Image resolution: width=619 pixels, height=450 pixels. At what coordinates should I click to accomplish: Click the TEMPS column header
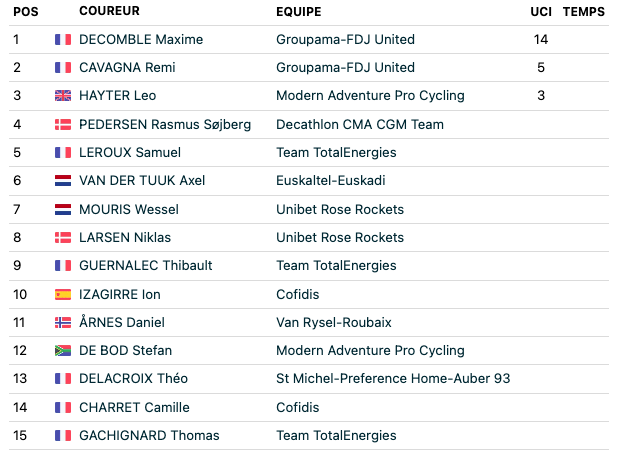tap(584, 11)
